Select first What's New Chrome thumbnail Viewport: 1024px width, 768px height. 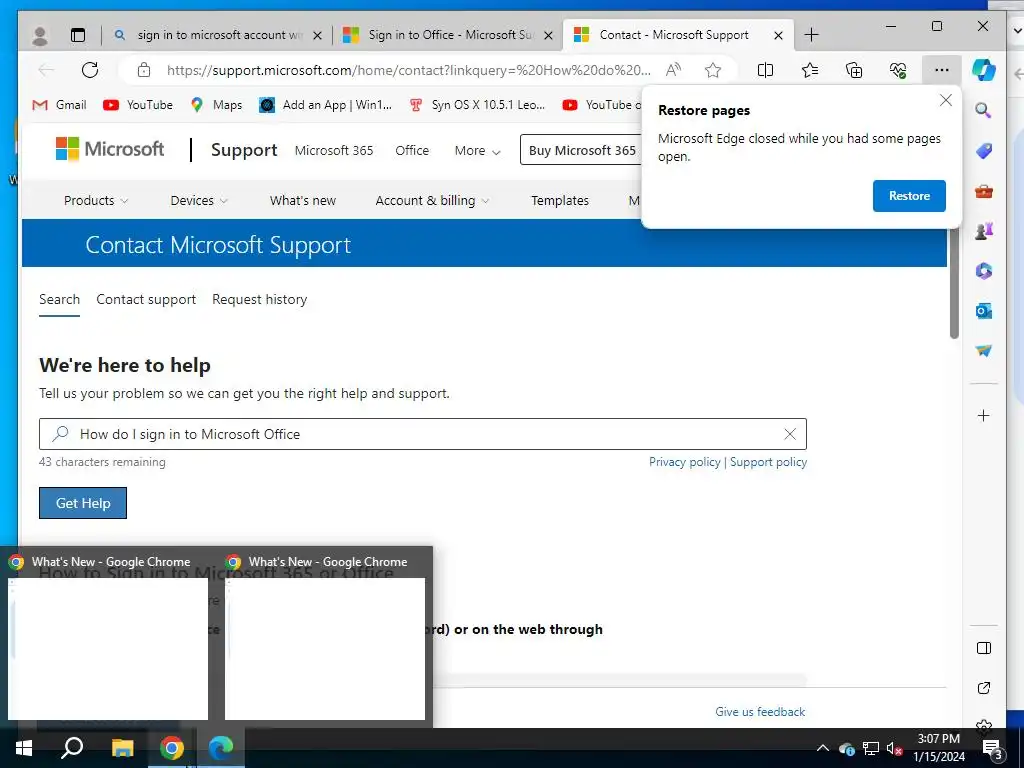pos(108,648)
